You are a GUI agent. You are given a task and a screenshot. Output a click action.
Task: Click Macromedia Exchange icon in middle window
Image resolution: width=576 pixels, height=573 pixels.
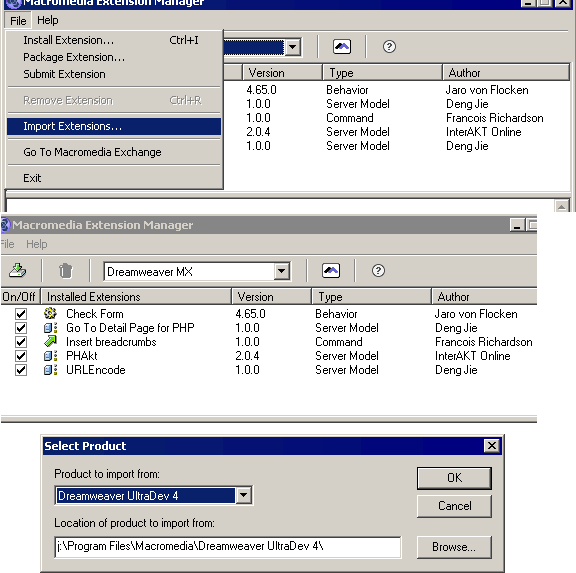click(331, 271)
